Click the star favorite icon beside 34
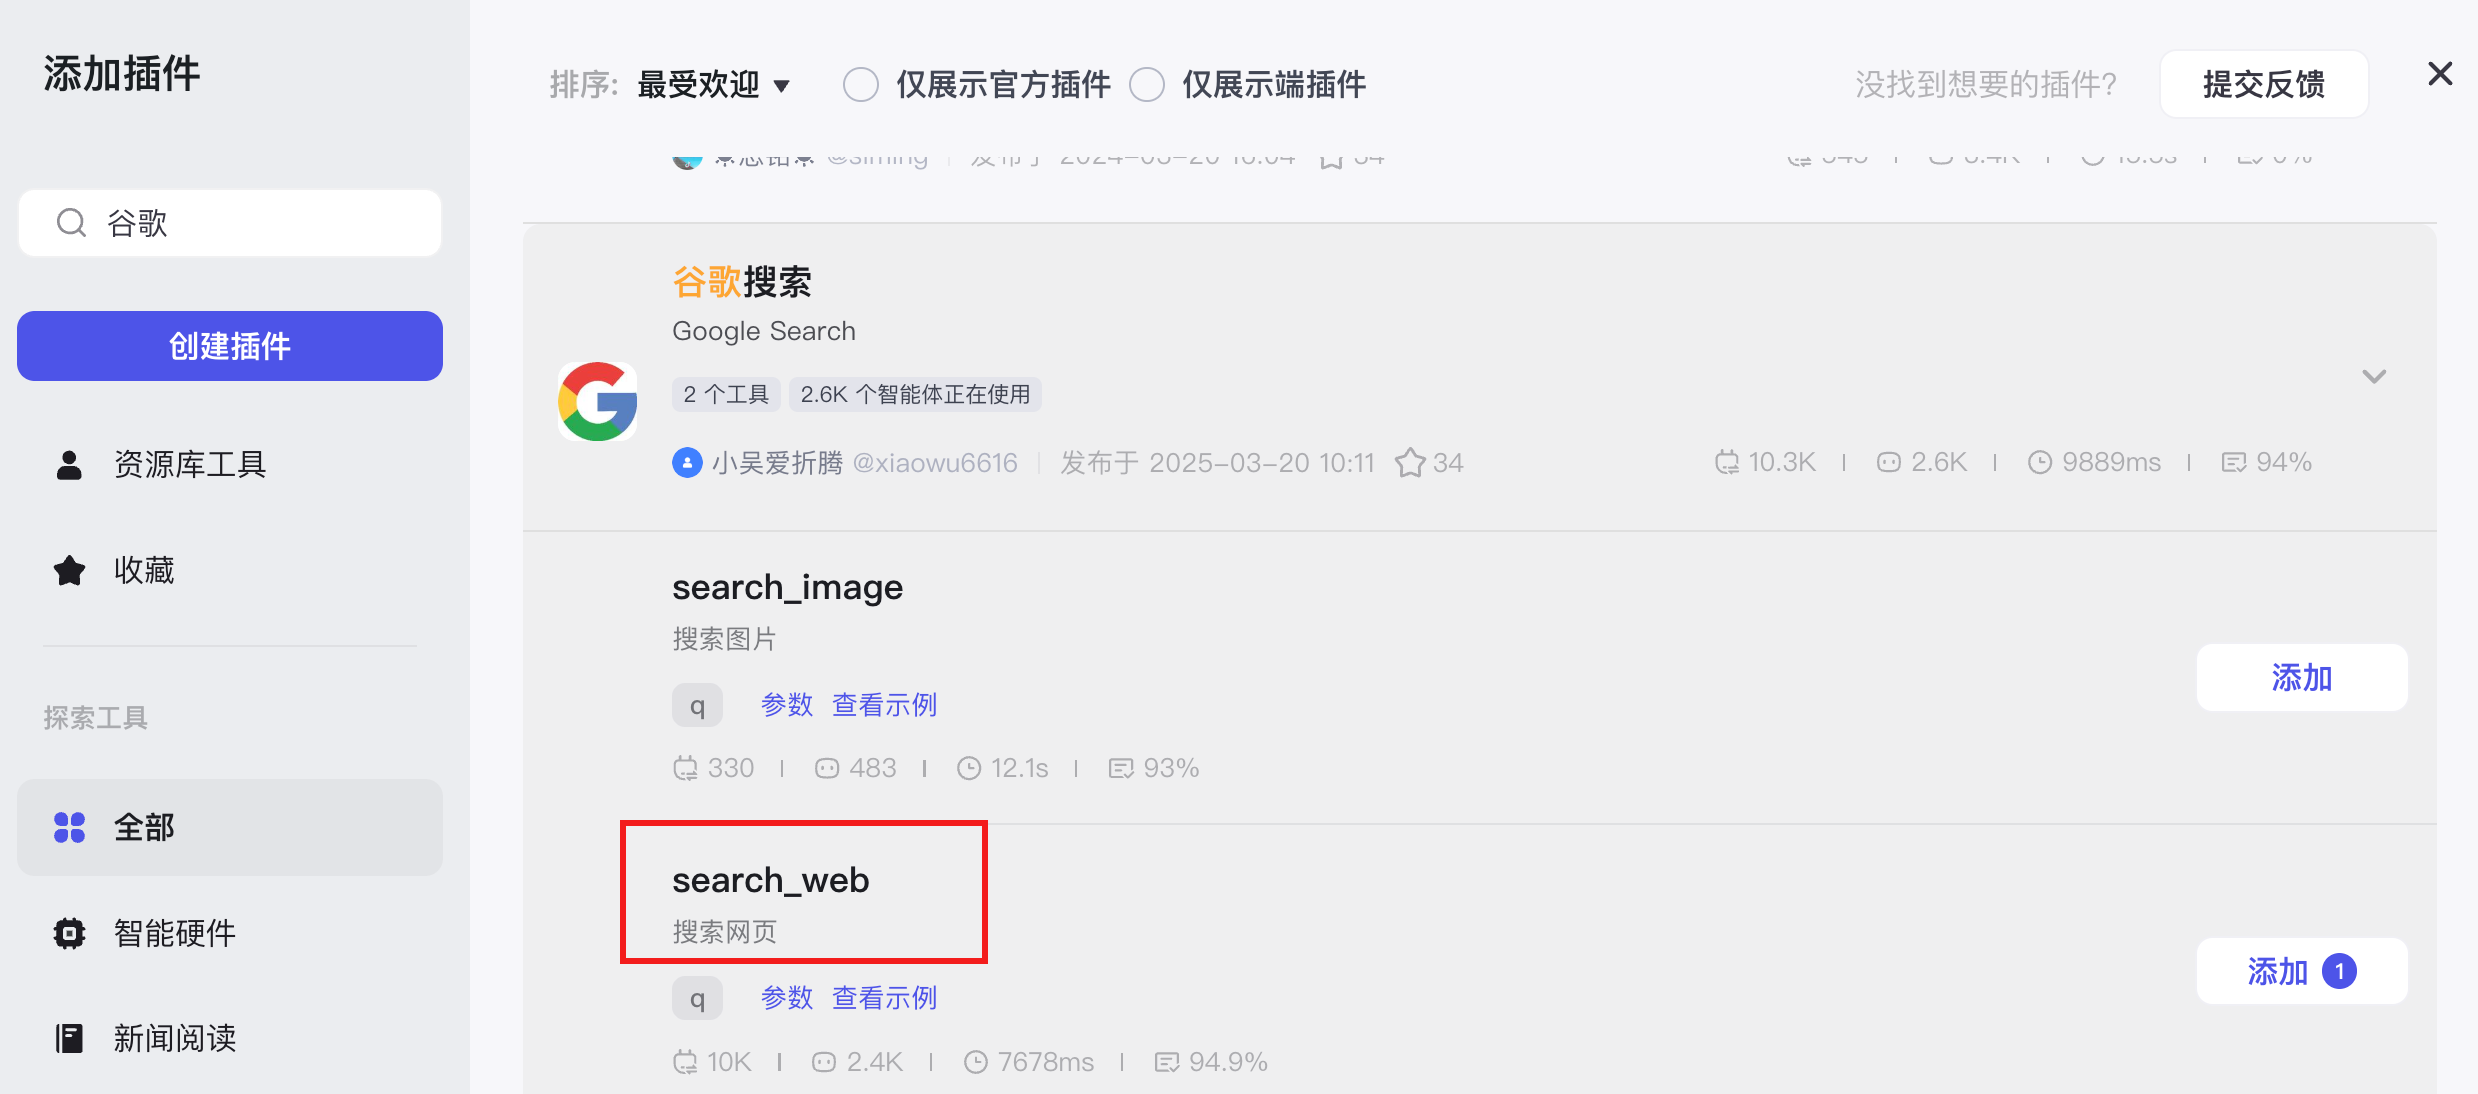Viewport: 2478px width, 1094px height. pyautogui.click(x=1410, y=463)
